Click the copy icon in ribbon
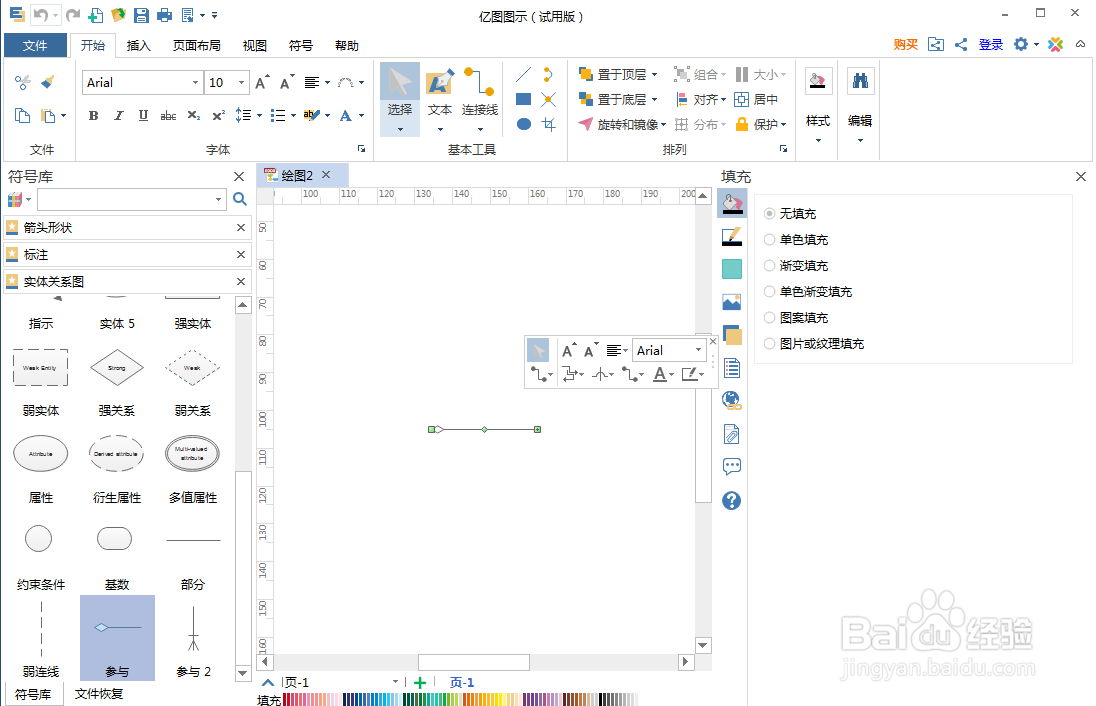The width and height of the screenshot is (1096, 706). 22,115
